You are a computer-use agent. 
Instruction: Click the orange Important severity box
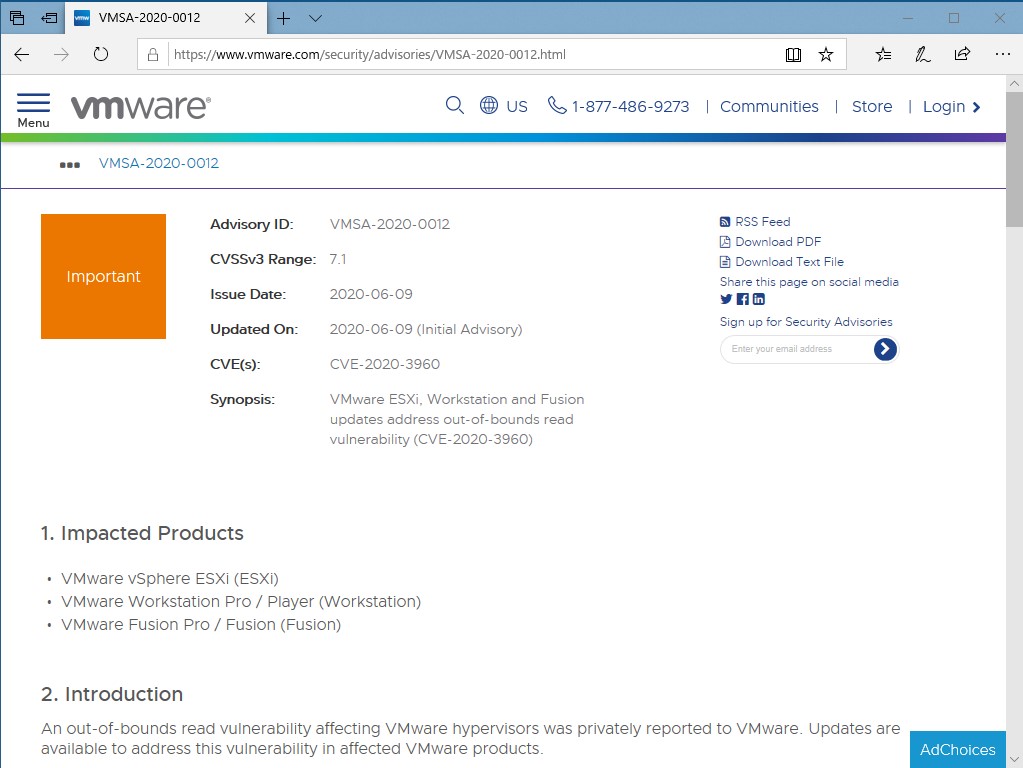(x=103, y=276)
